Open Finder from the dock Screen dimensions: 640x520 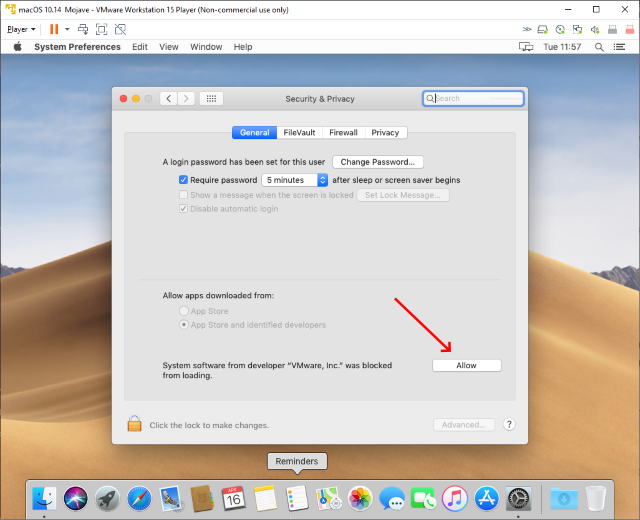(x=45, y=497)
